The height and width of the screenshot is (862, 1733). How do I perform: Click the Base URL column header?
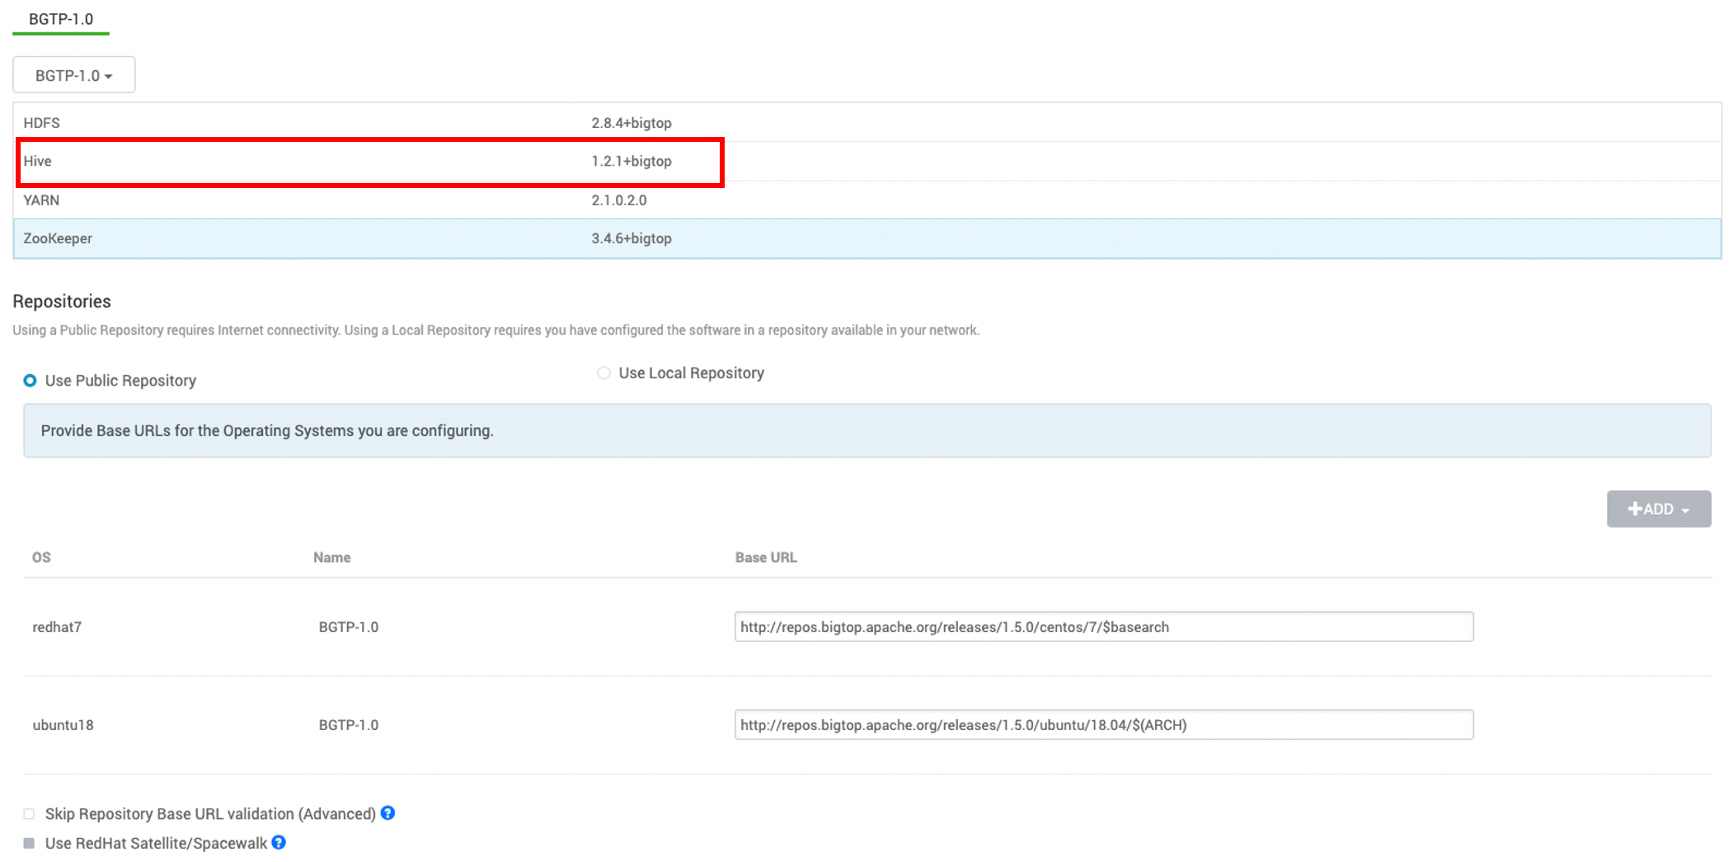point(766,558)
